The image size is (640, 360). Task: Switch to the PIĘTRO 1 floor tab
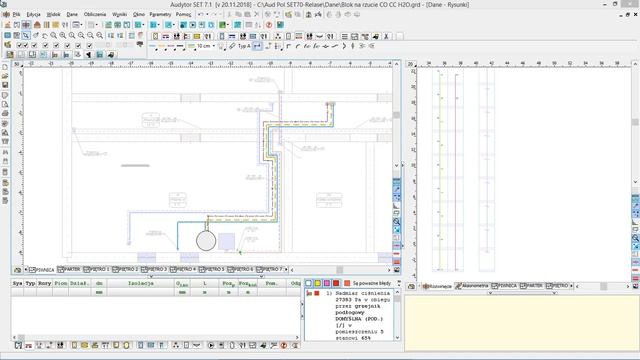pyautogui.click(x=97, y=269)
